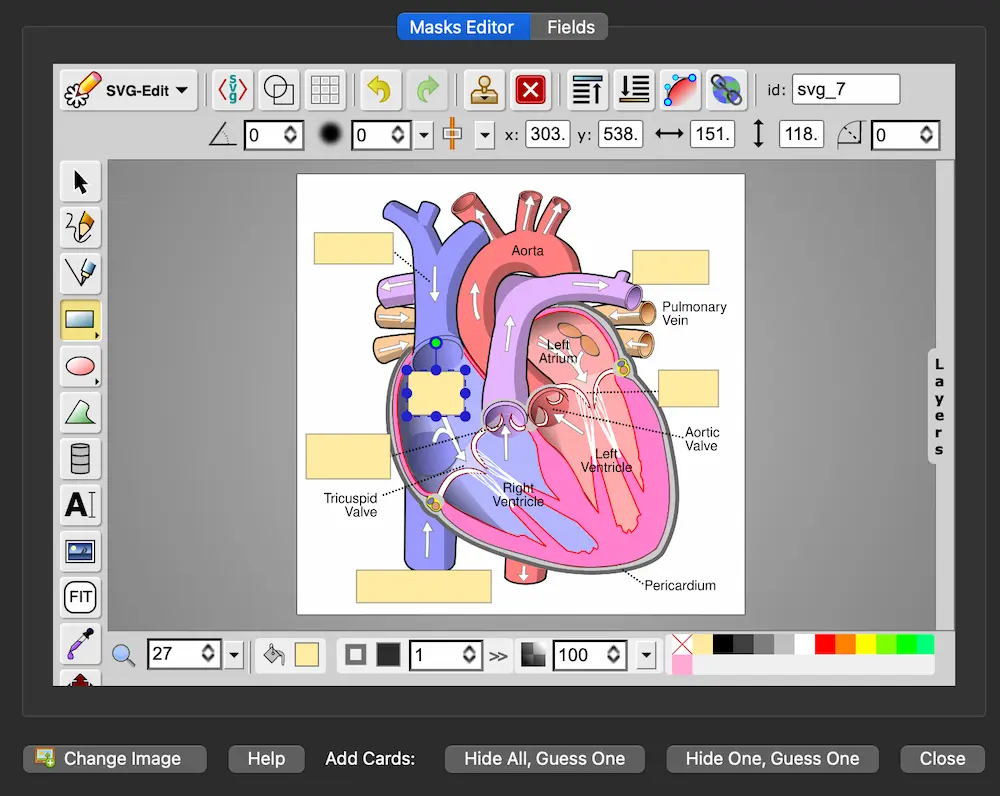Use the eyedropper color picker tool
This screenshot has width=1000, height=796.
(x=80, y=644)
